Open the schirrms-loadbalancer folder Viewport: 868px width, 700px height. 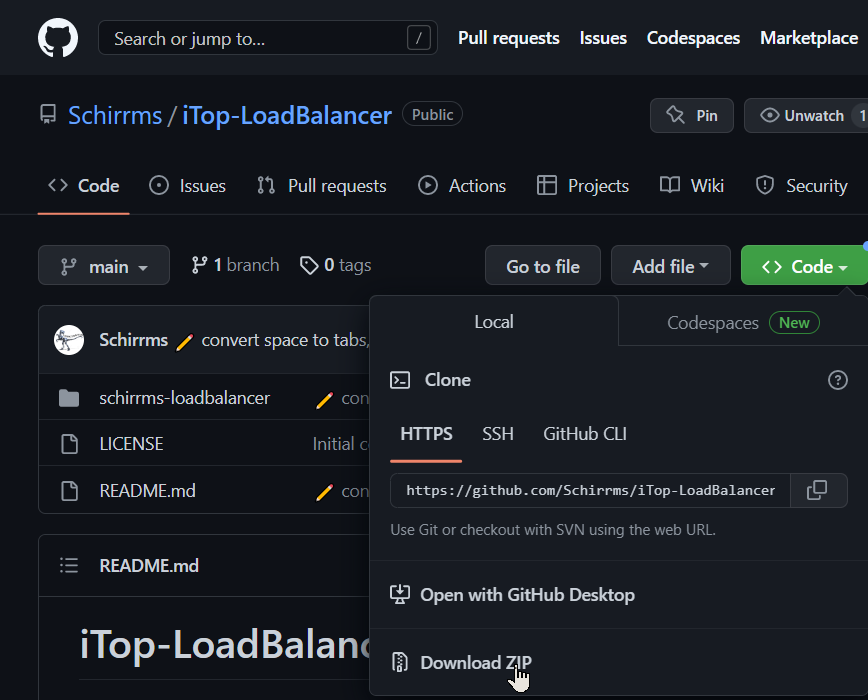[x=184, y=398]
